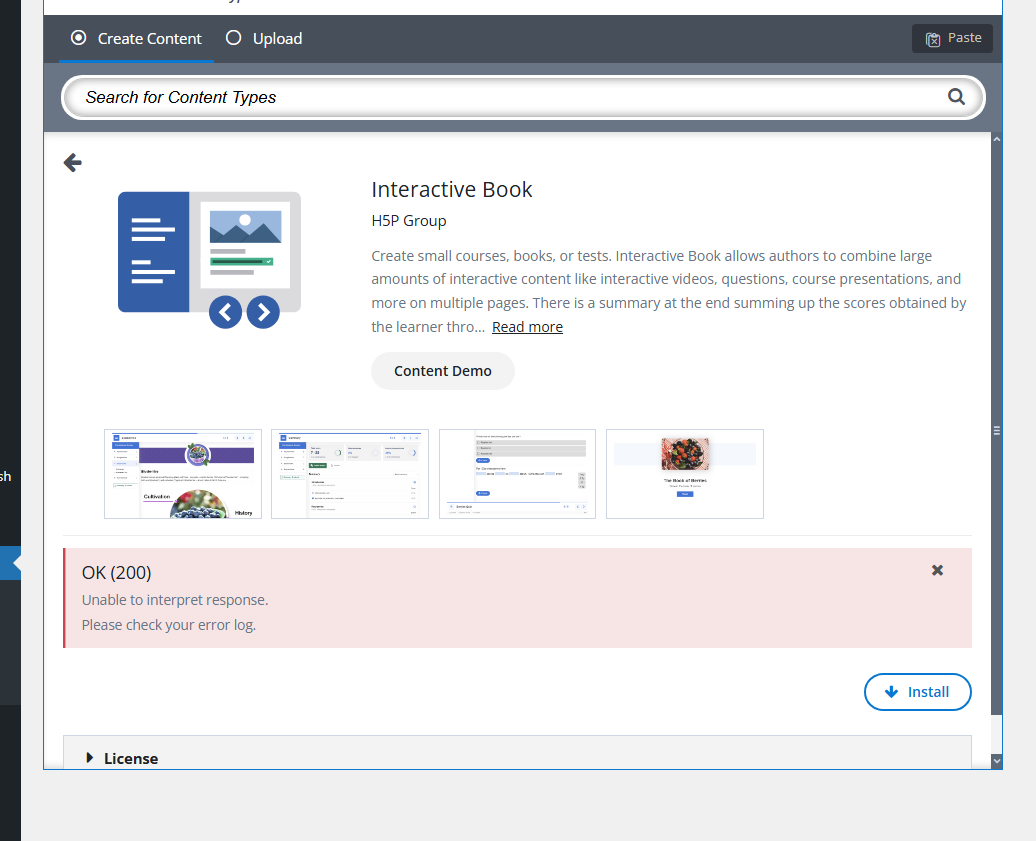
Task: Click scrollbar up arrow
Action: (x=996, y=140)
